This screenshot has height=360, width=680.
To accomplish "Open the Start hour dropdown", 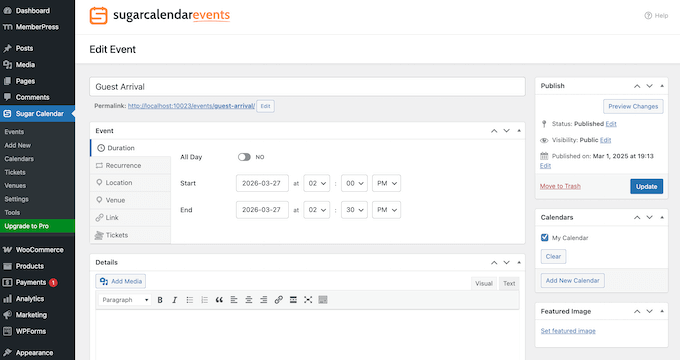I will (317, 183).
